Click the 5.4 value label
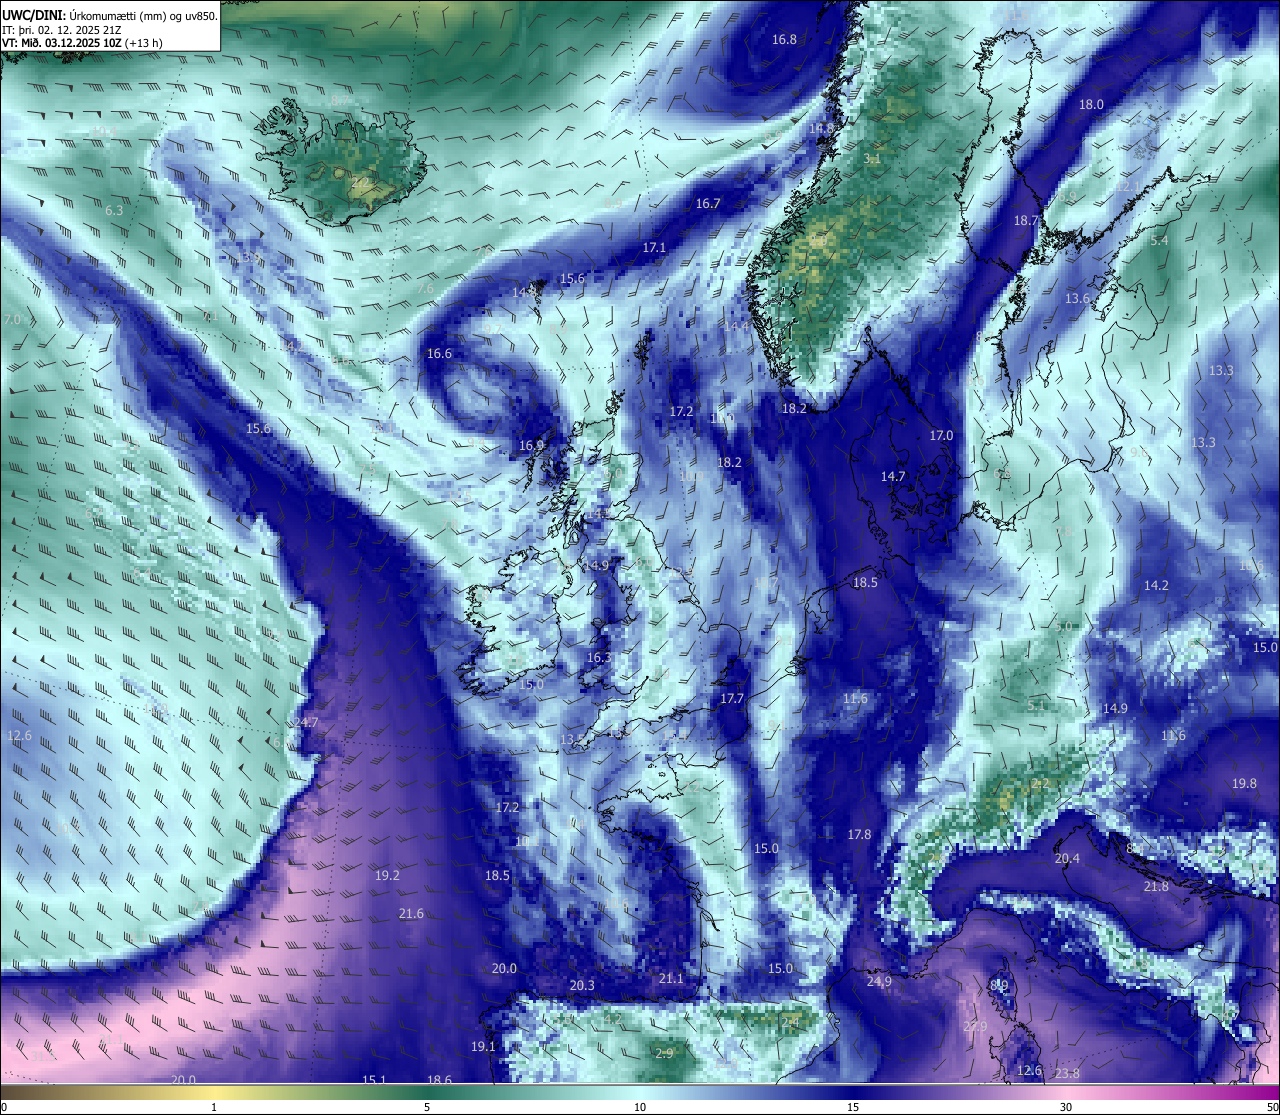 tap(1159, 241)
